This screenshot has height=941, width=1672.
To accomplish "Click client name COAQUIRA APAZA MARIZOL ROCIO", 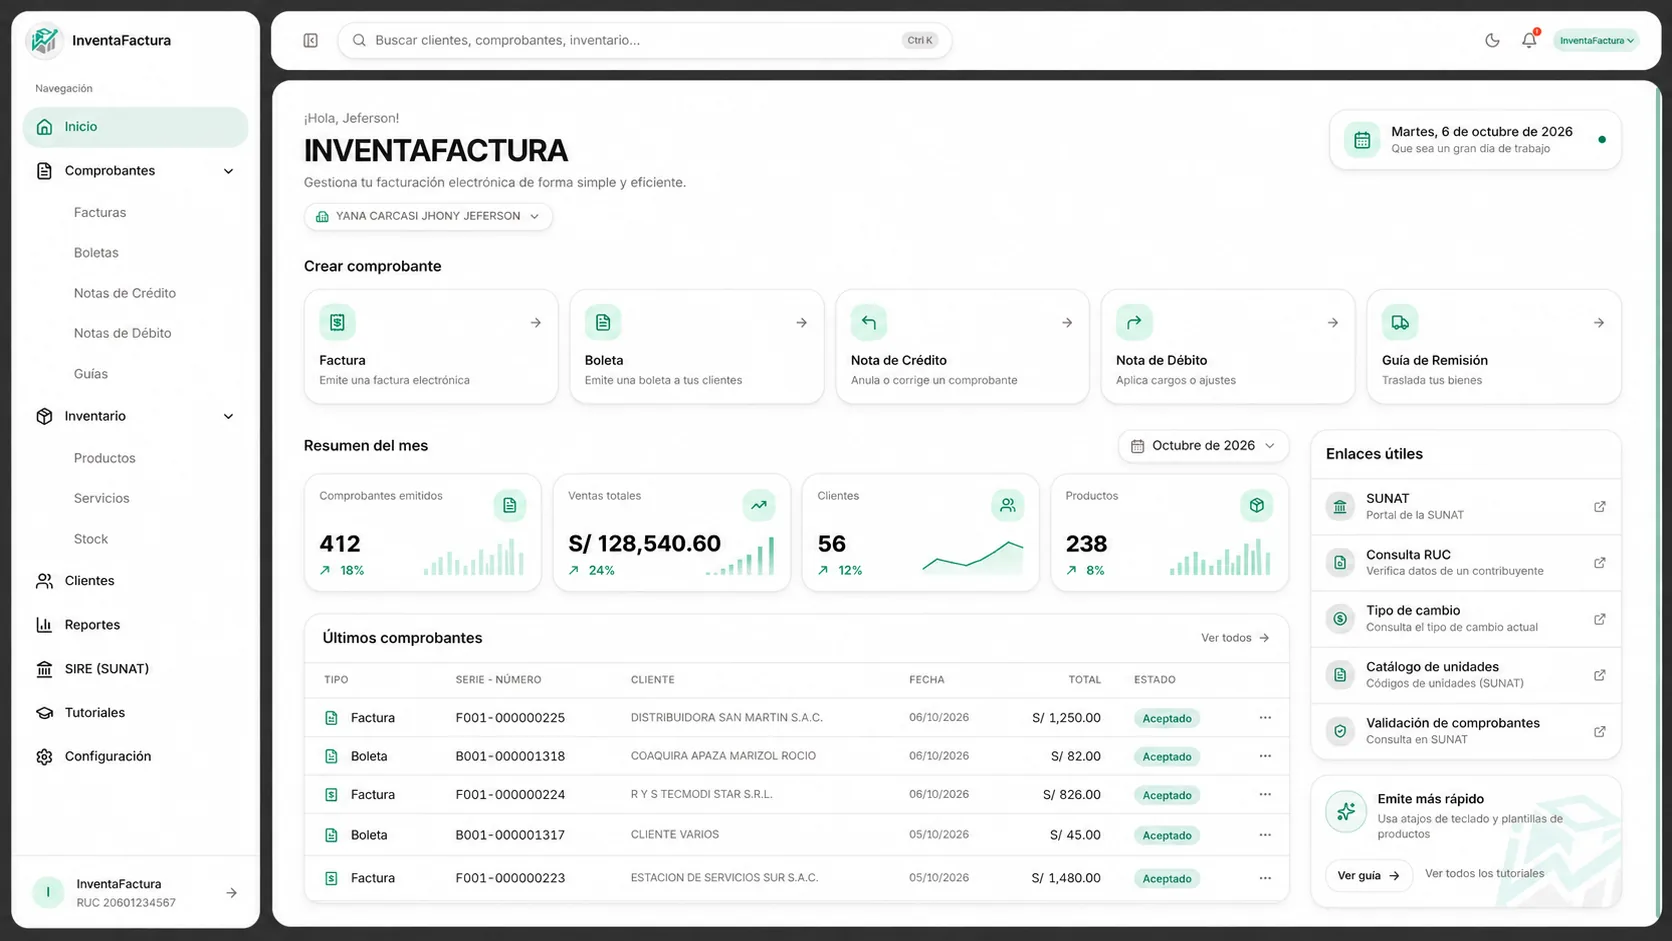I will click(723, 756).
